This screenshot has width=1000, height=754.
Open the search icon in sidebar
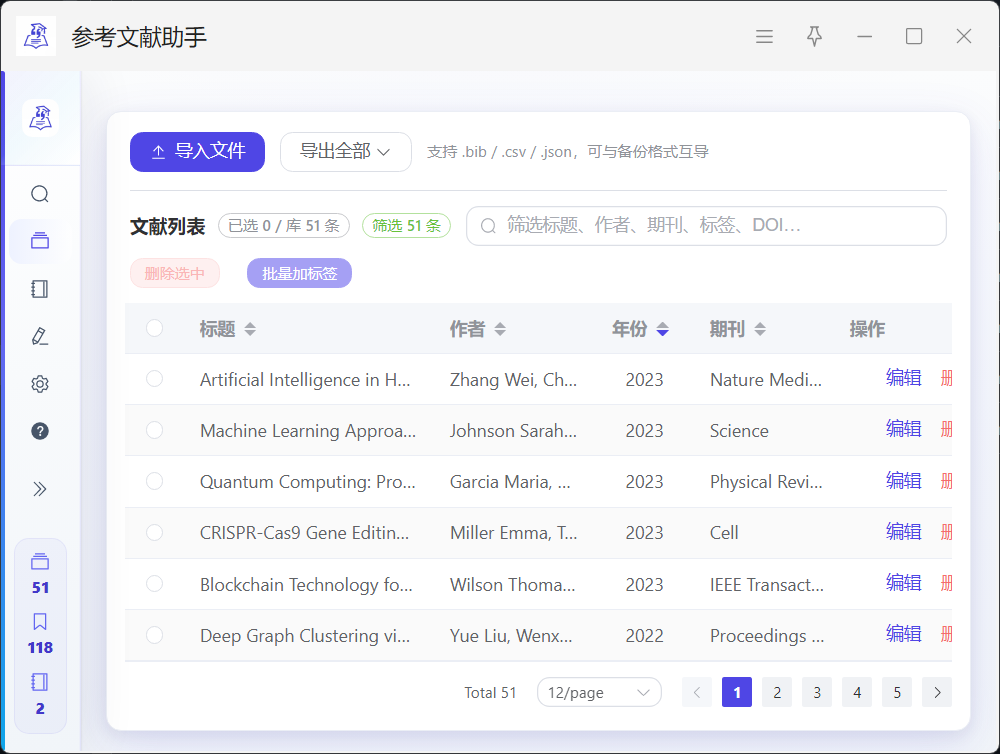point(40,194)
